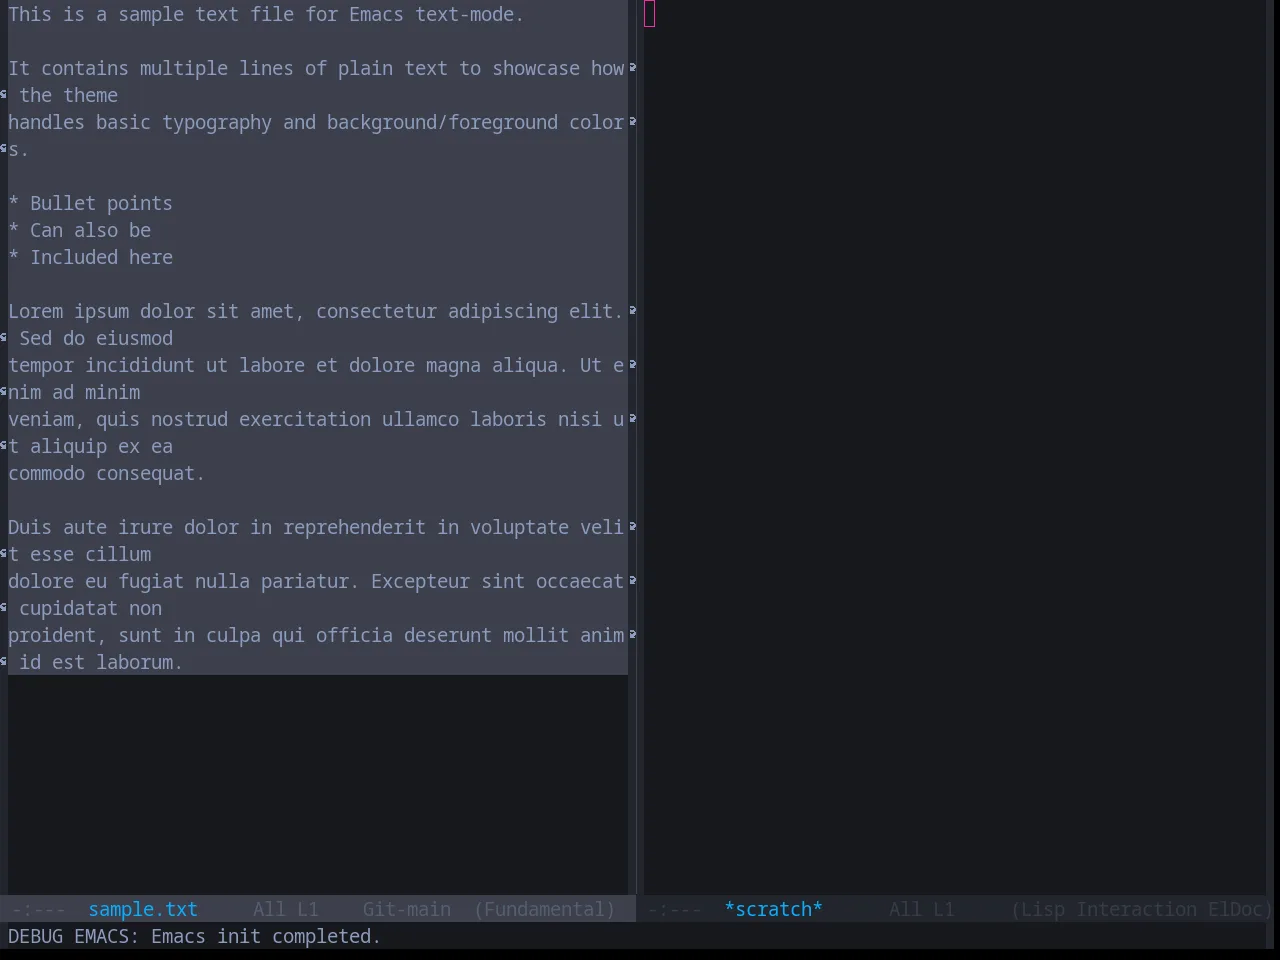The width and height of the screenshot is (1280, 960).
Task: Click the wrapped text 'nim ad minim'
Action: 74,392
